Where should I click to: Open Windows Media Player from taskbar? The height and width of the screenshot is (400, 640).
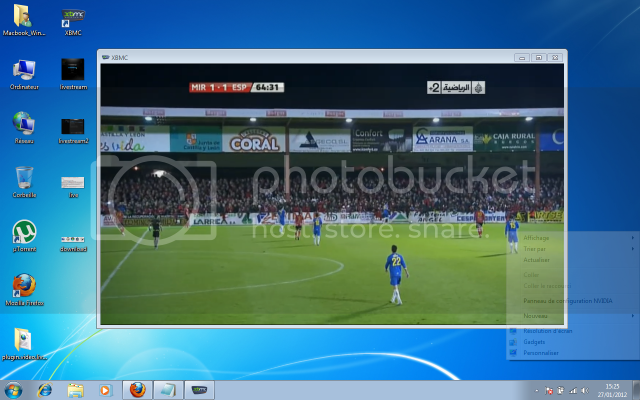point(105,390)
